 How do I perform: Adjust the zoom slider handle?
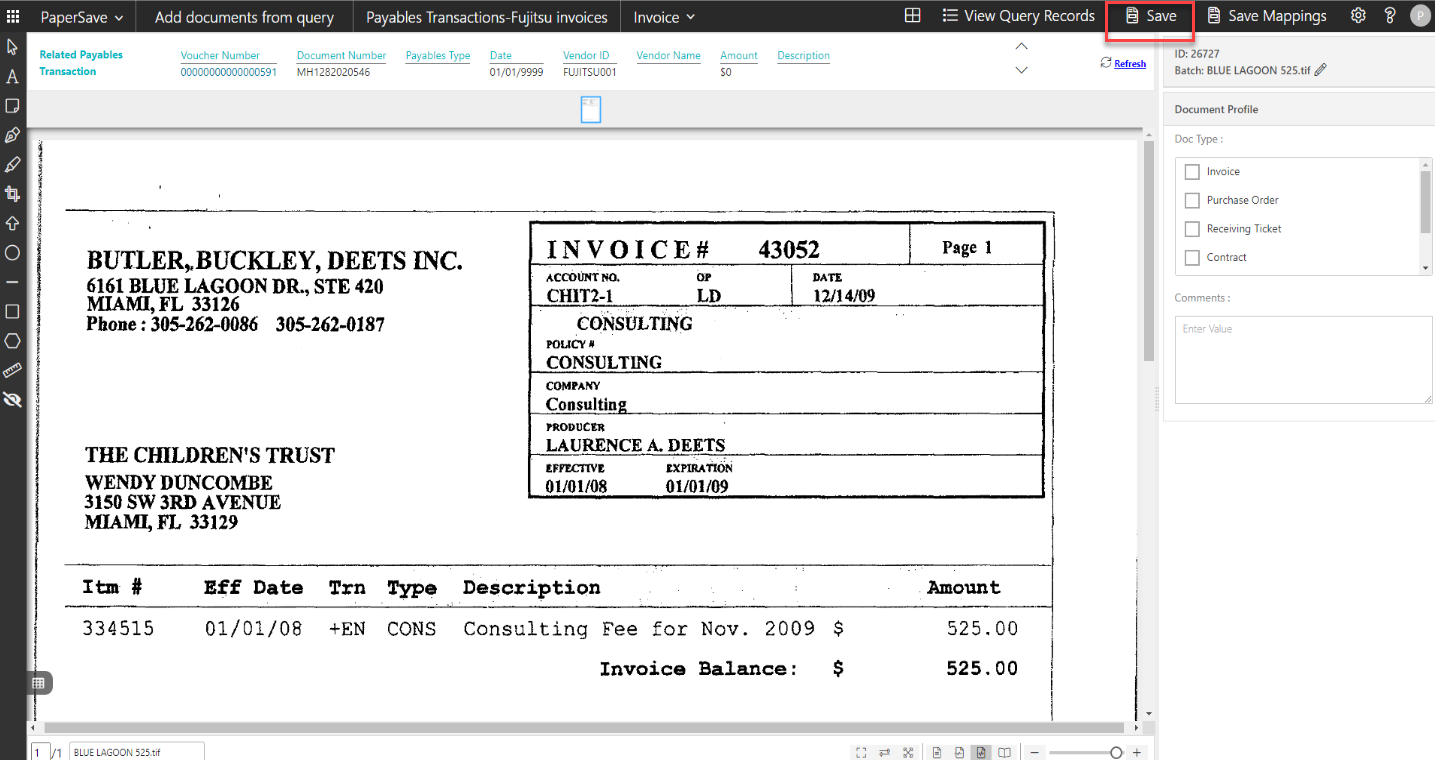(1116, 752)
